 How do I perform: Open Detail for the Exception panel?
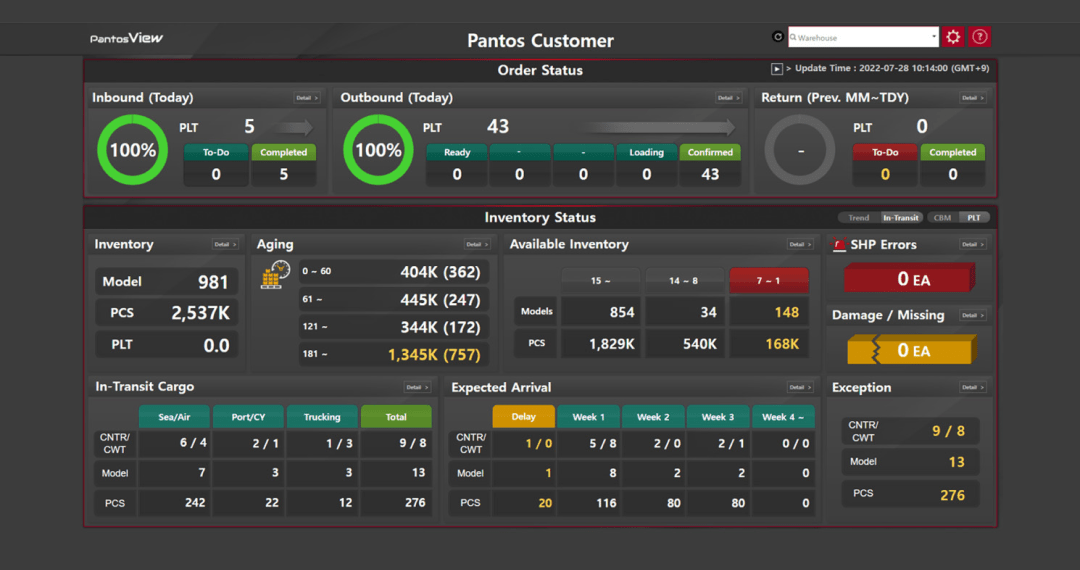pos(973,388)
